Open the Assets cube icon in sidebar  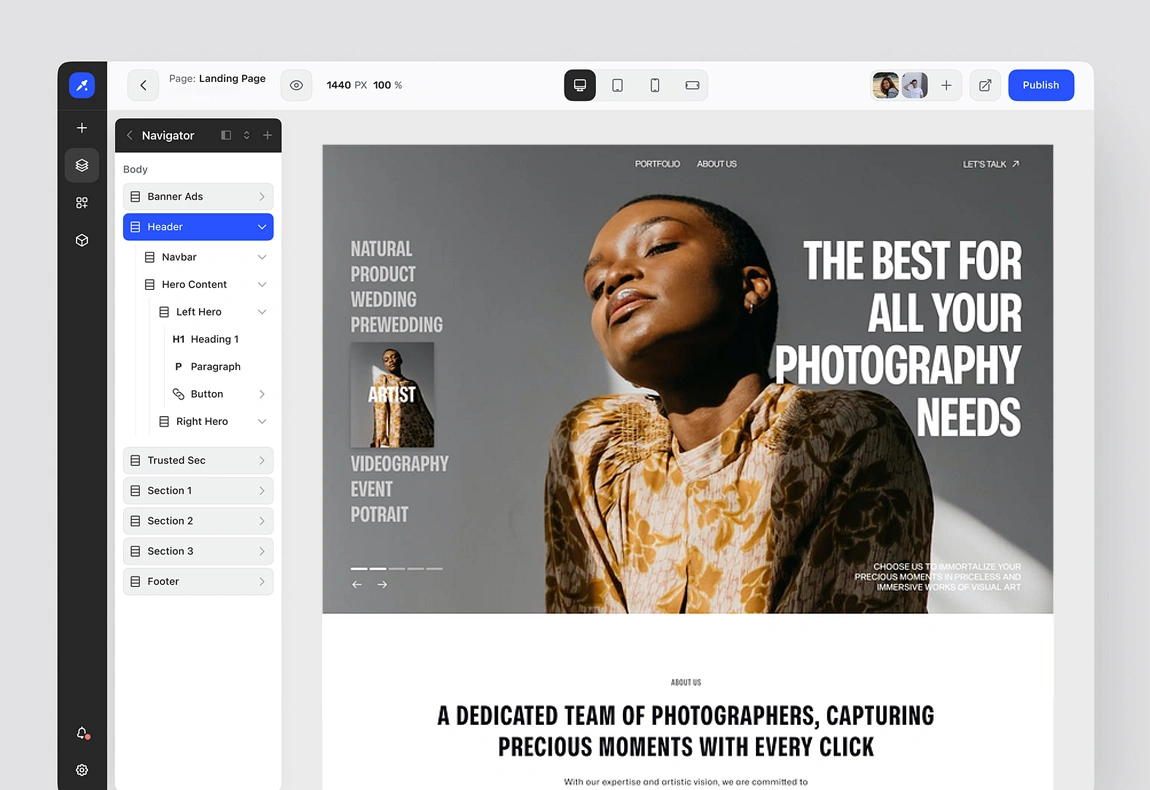tap(81, 240)
